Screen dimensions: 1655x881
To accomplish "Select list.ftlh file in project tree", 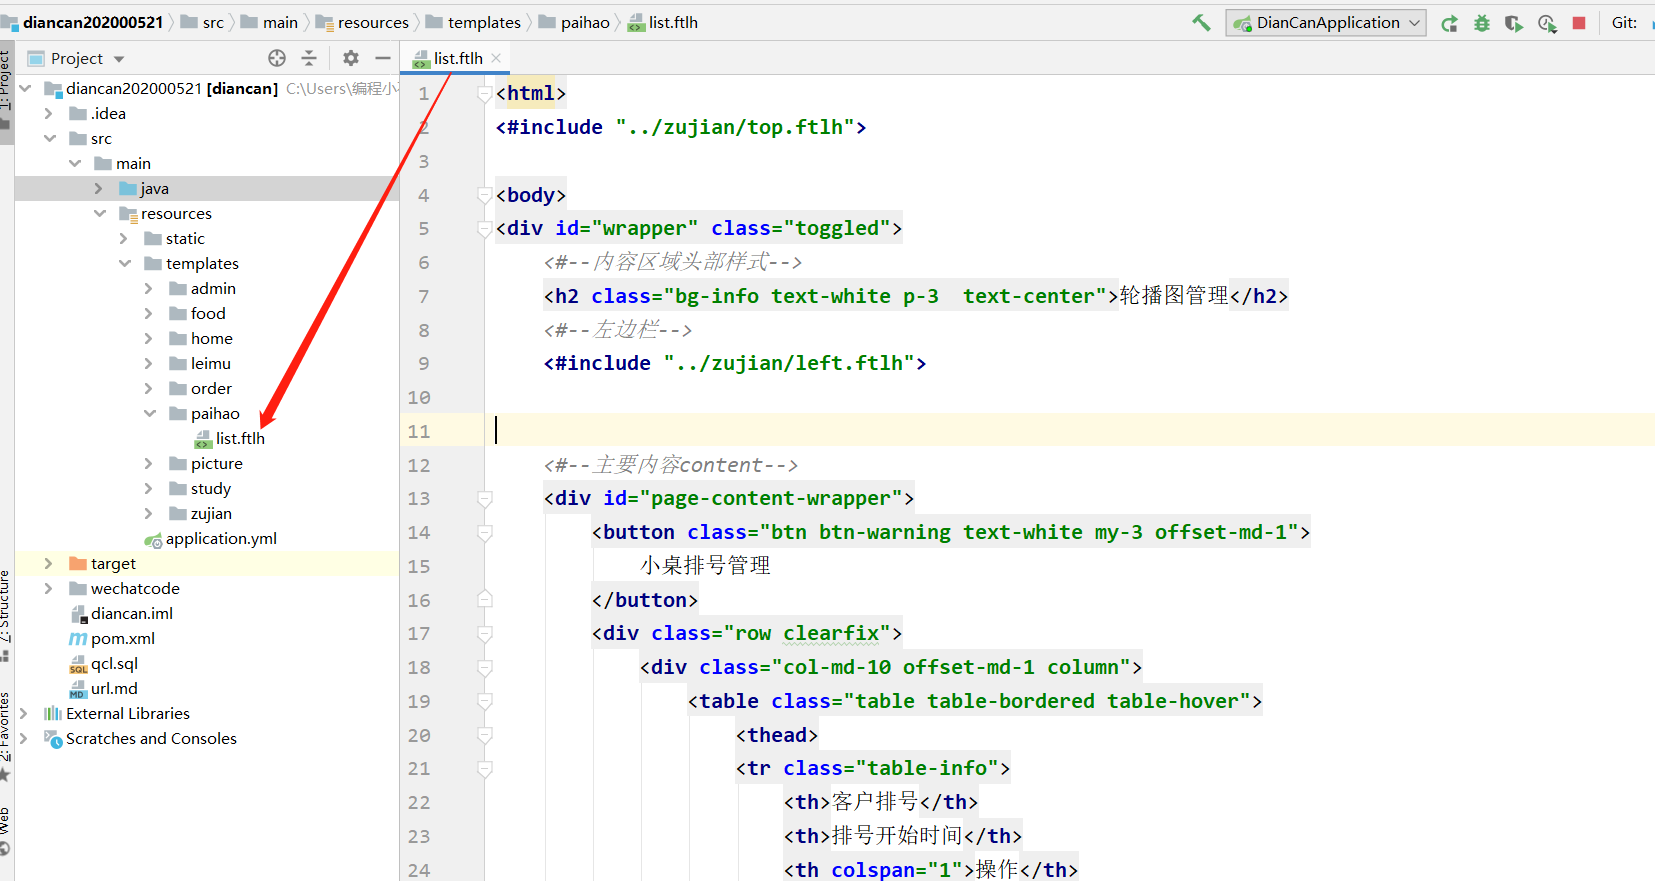I will click(240, 438).
